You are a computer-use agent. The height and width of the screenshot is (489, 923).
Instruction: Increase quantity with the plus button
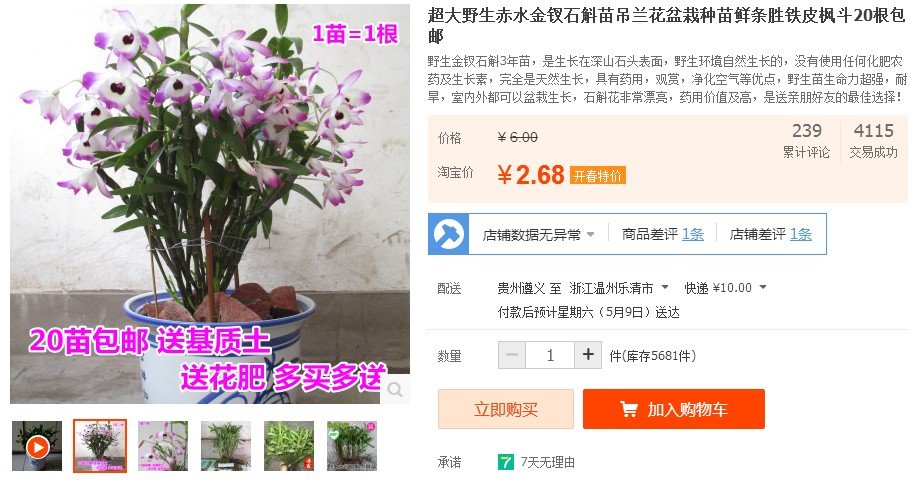[587, 355]
